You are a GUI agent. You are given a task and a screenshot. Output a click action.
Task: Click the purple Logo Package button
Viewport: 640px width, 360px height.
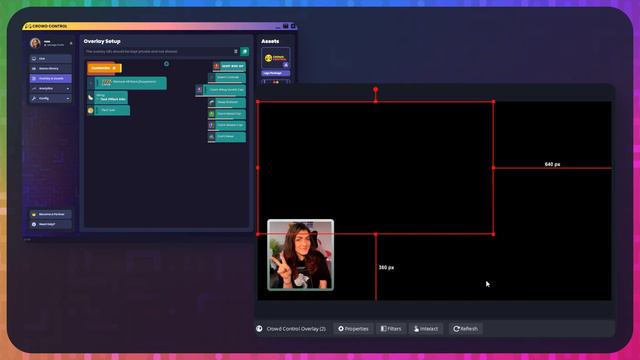(276, 73)
